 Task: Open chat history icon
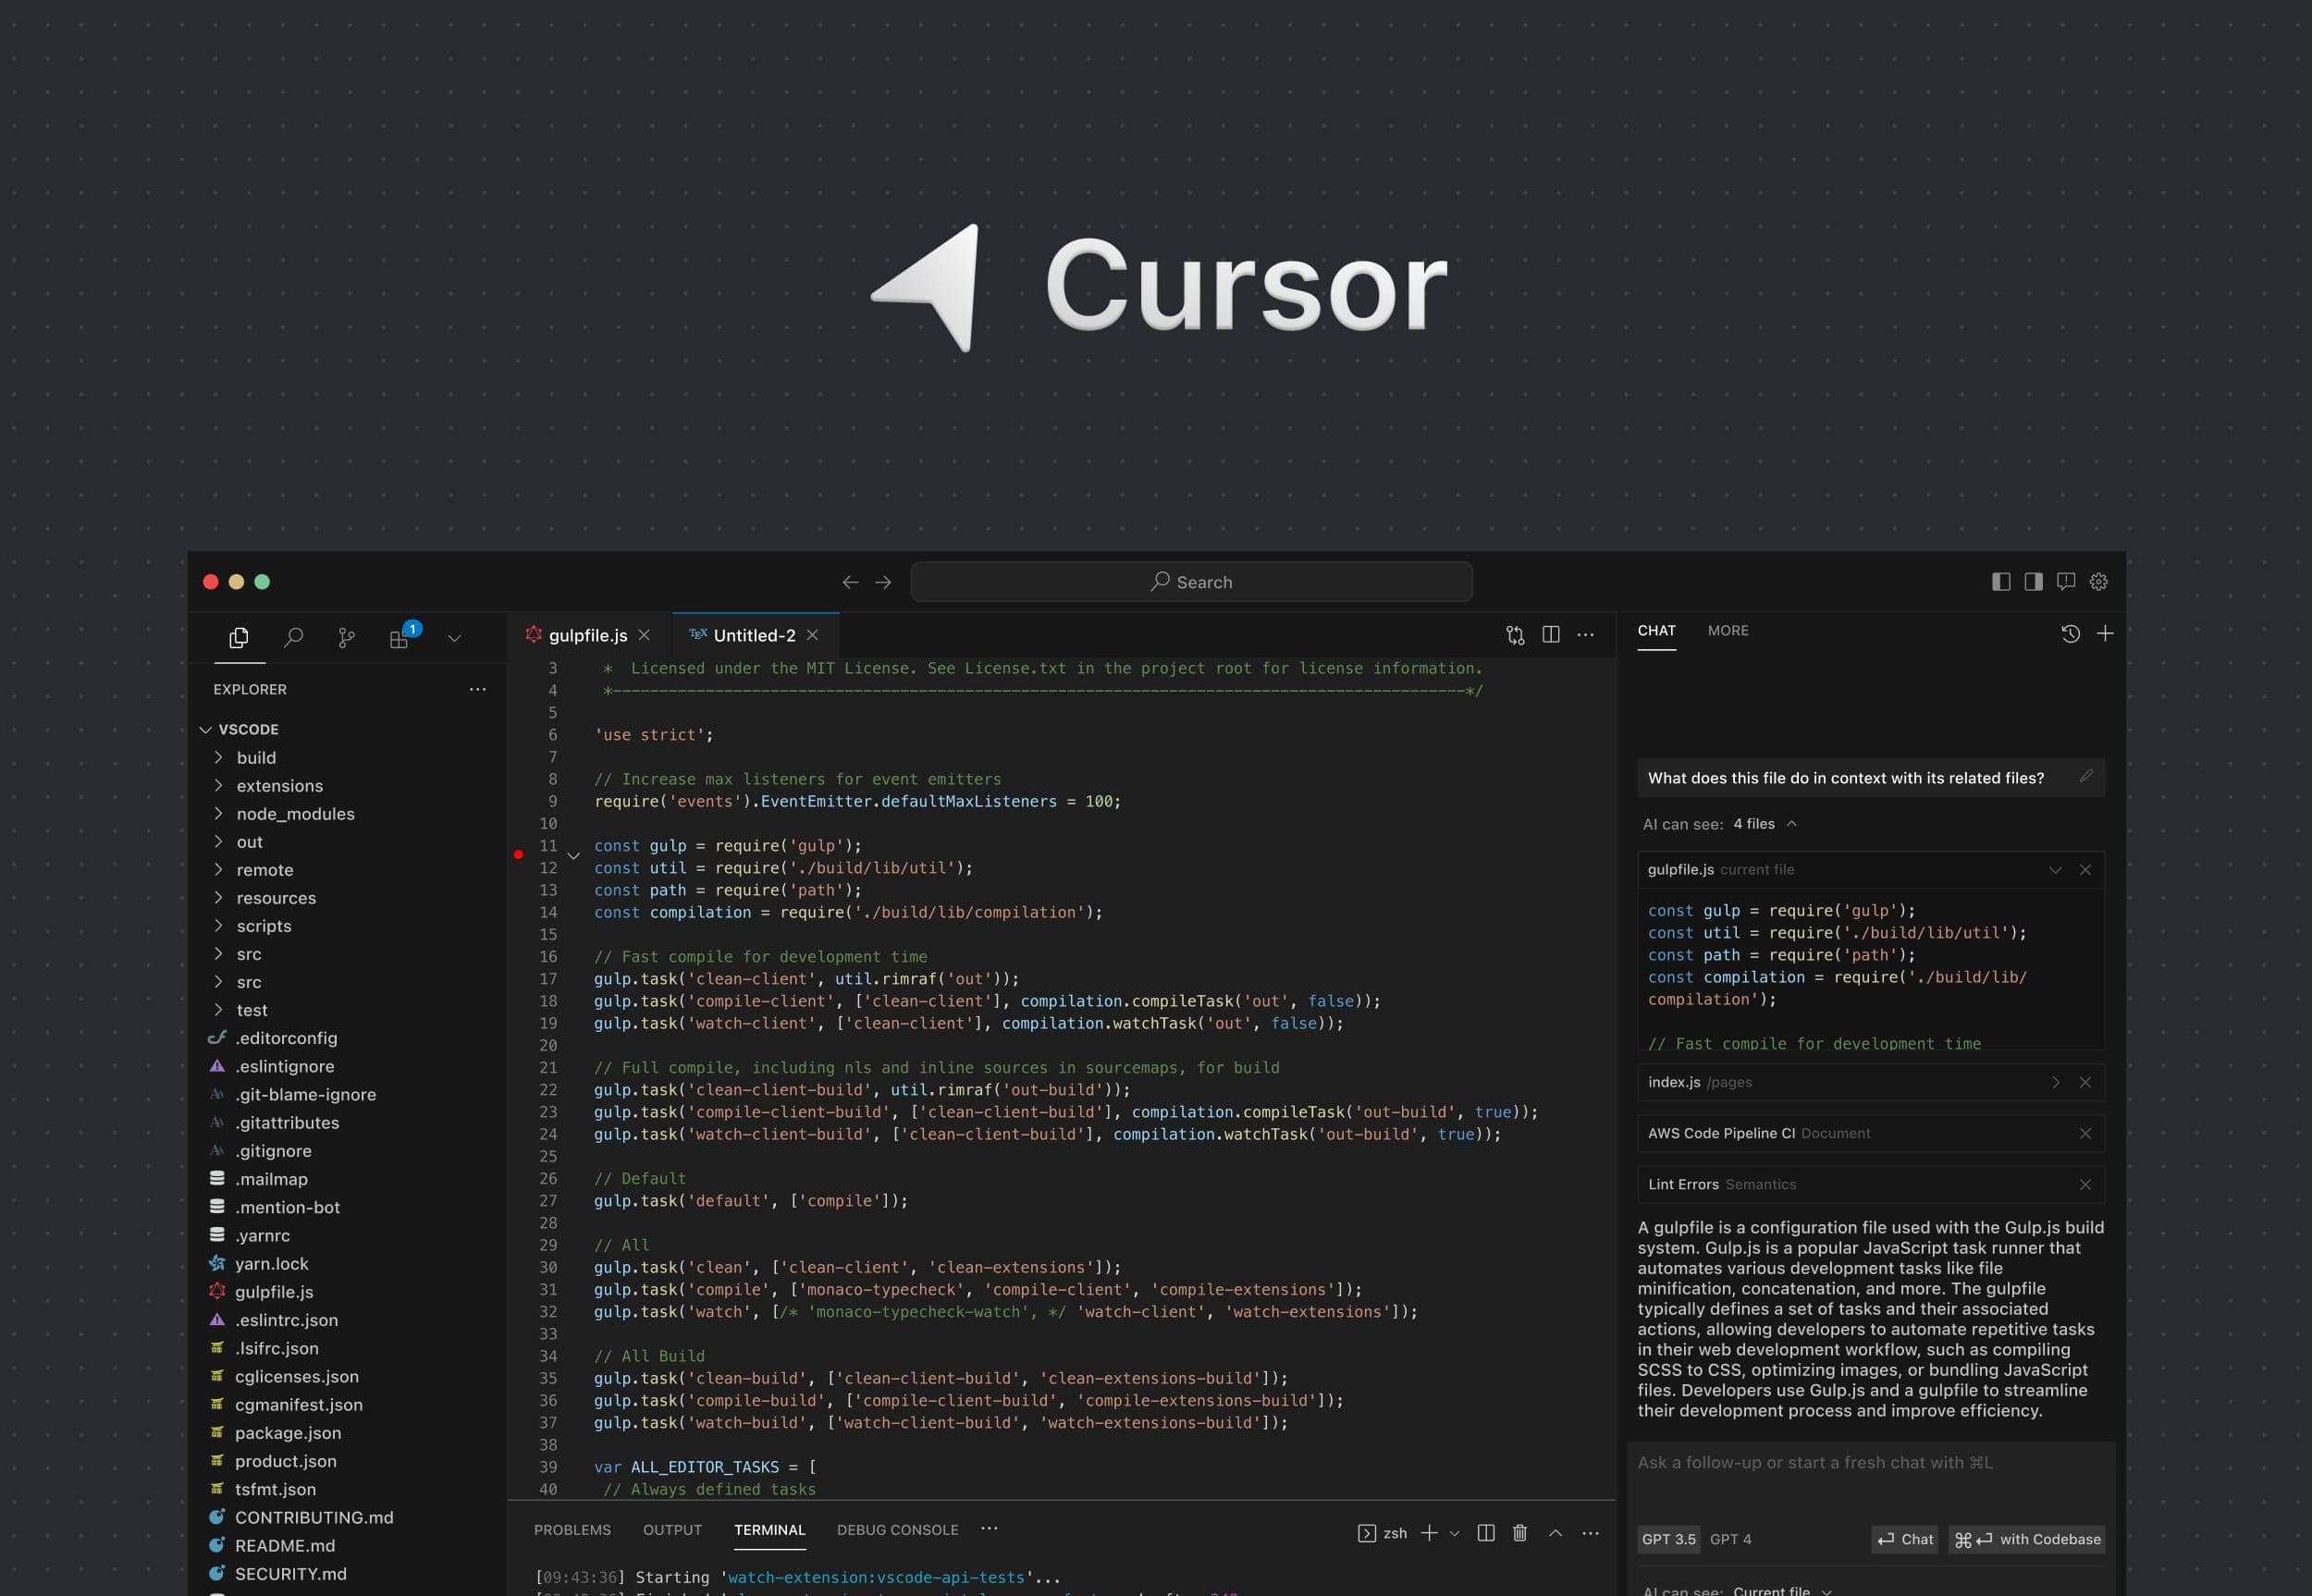pyautogui.click(x=2070, y=634)
